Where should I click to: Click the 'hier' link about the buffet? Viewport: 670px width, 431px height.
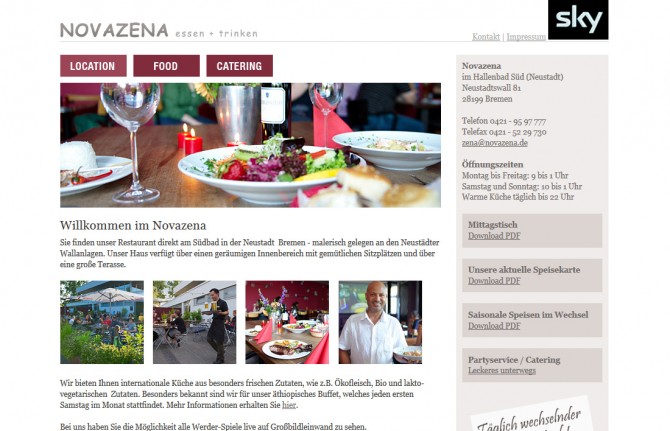[x=289, y=405]
